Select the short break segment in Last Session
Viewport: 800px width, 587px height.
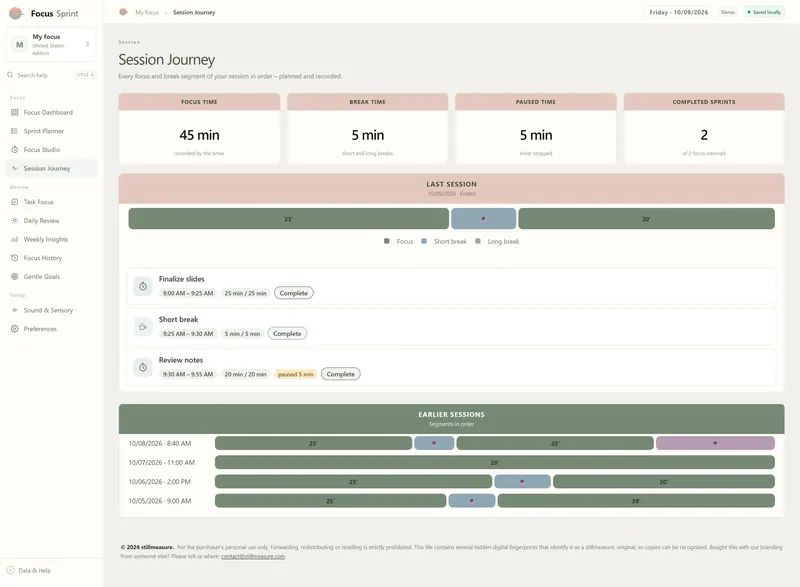tap(484, 219)
